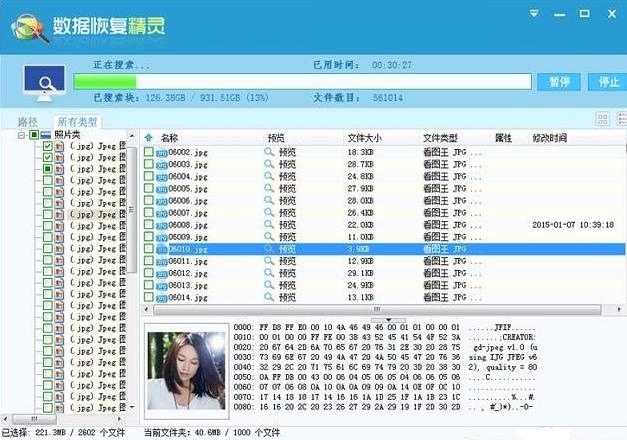627x440 pixels.
Task: Click the magnifier preview icon for 06008.jpg
Action: tap(269, 224)
